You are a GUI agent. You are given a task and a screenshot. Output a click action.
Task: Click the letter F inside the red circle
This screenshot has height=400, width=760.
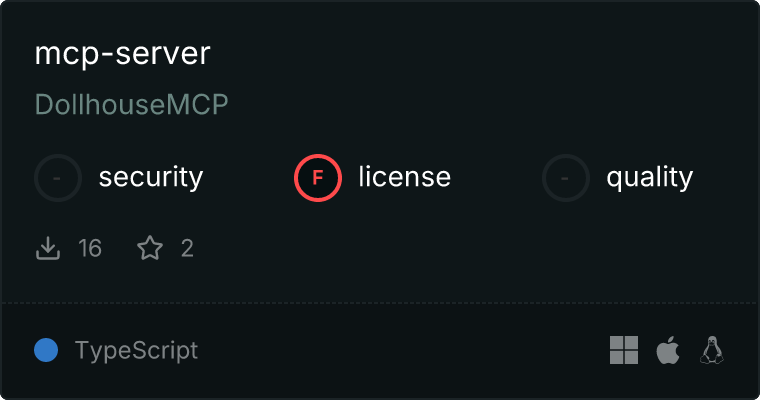[x=317, y=178]
